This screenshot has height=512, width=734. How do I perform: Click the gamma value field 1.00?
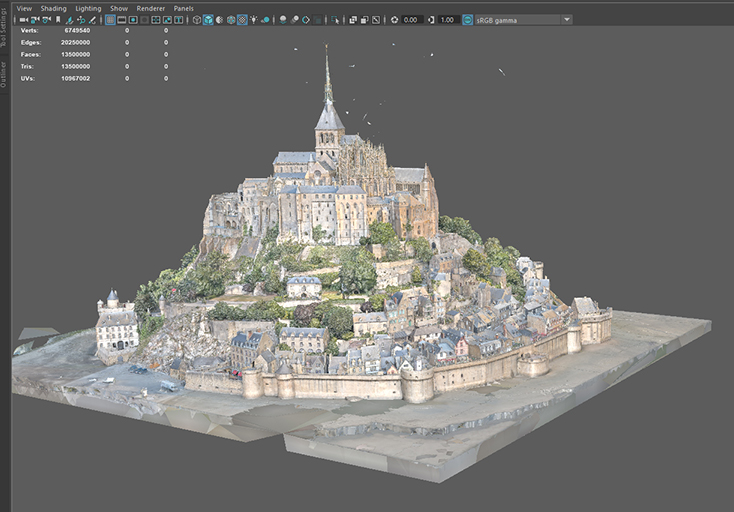point(448,20)
